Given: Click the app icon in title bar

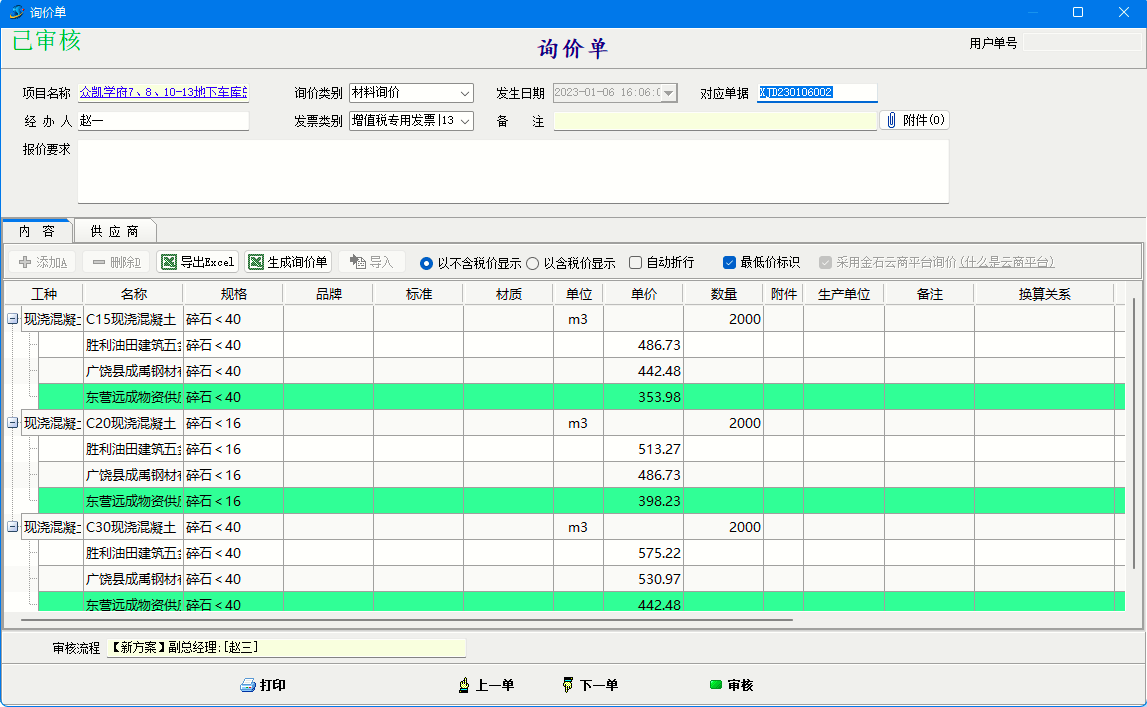Looking at the screenshot, I should click(16, 12).
